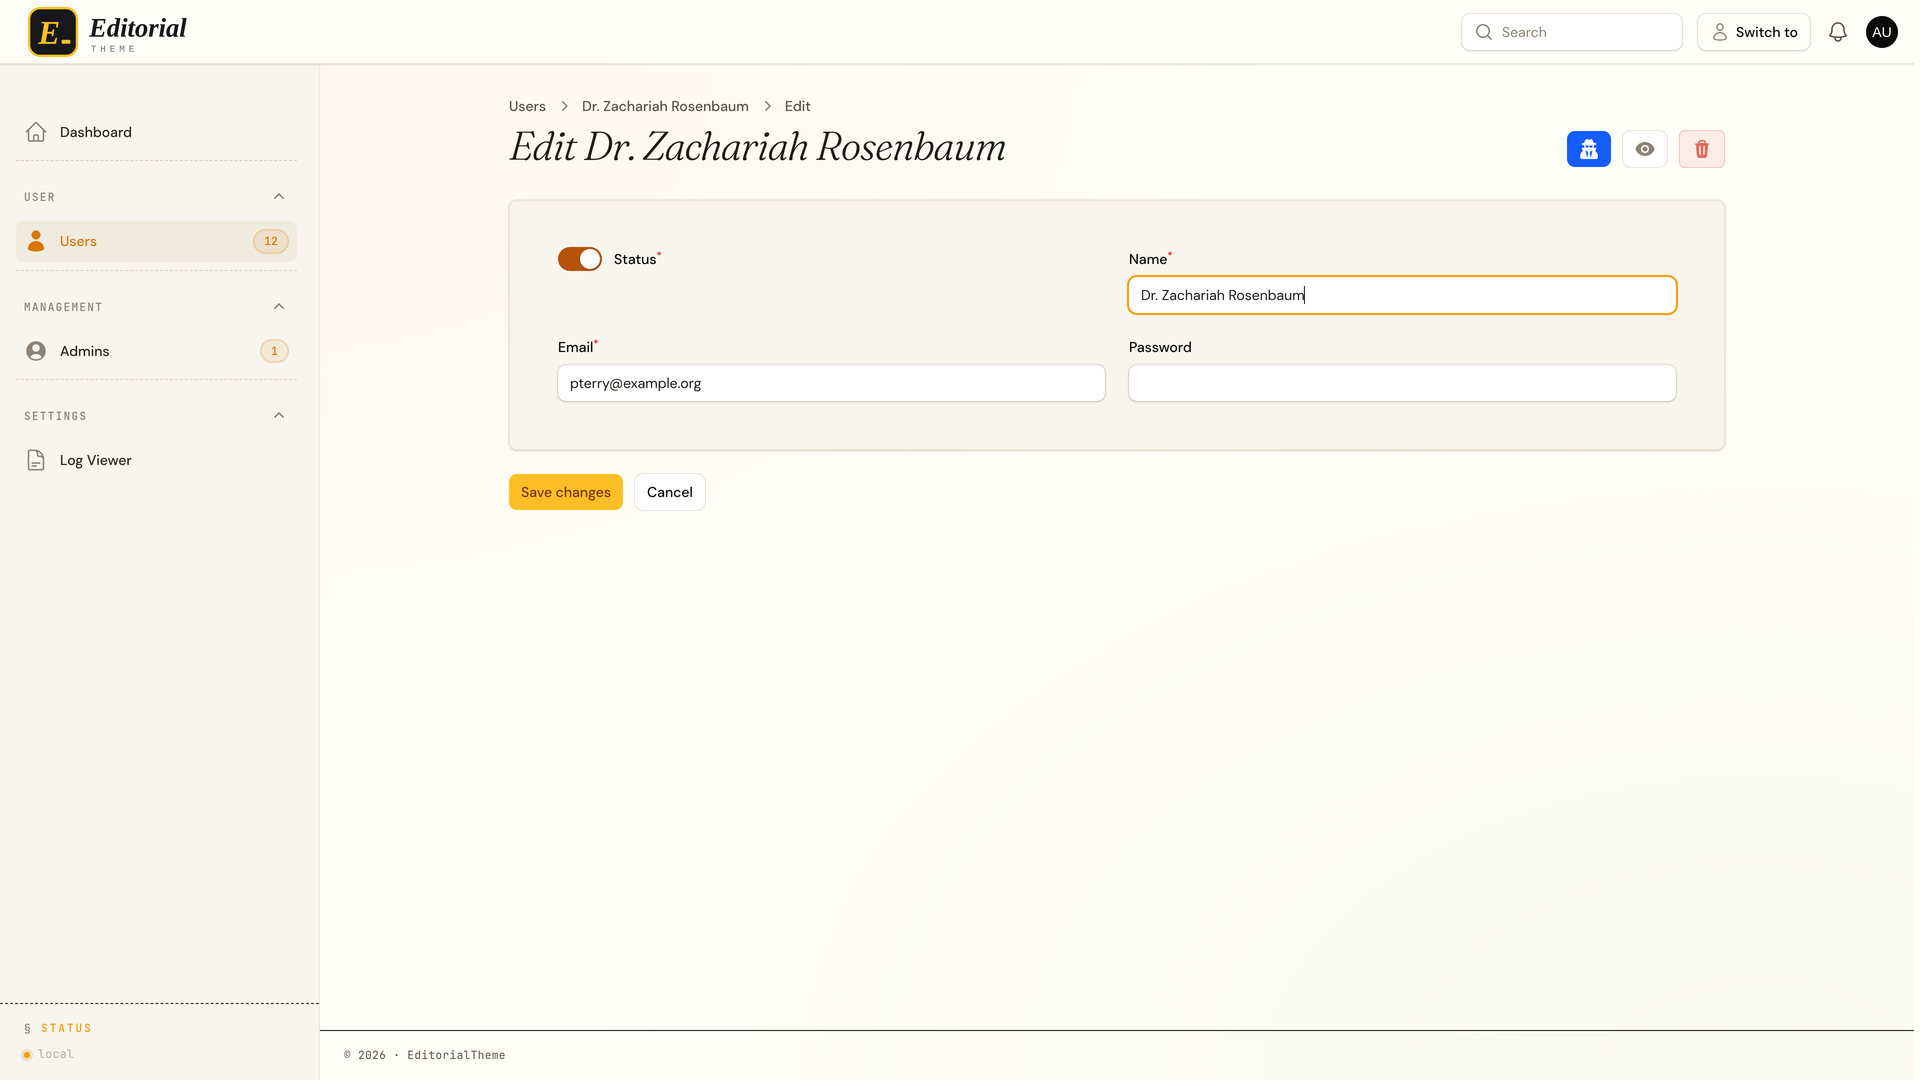Click the Switch to button
The width and height of the screenshot is (1920, 1080).
point(1754,32)
